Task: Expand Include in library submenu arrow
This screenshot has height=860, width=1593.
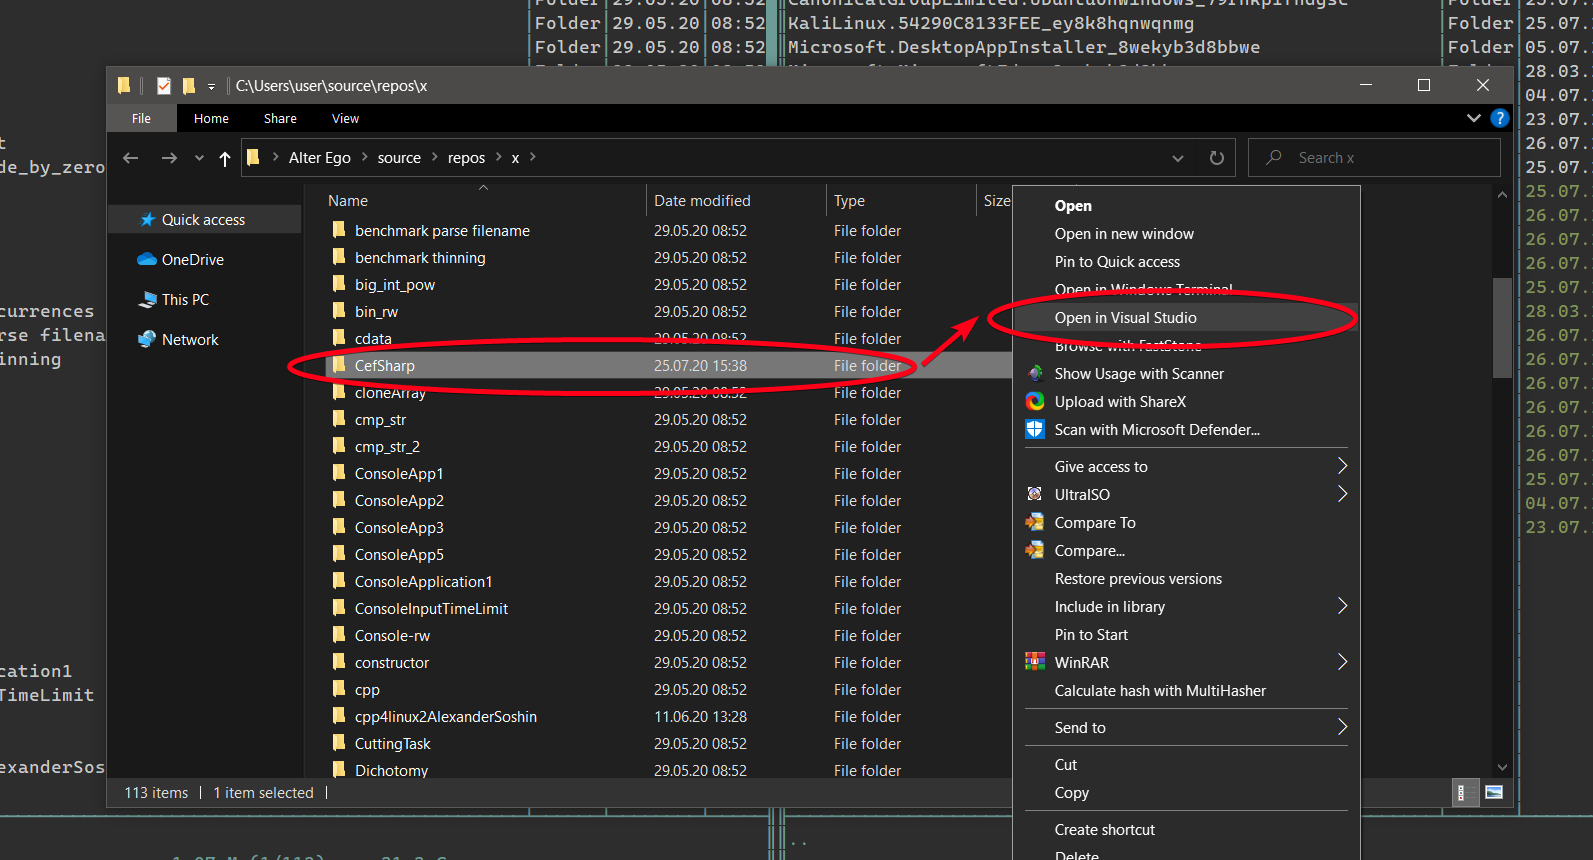Action: 1342,606
